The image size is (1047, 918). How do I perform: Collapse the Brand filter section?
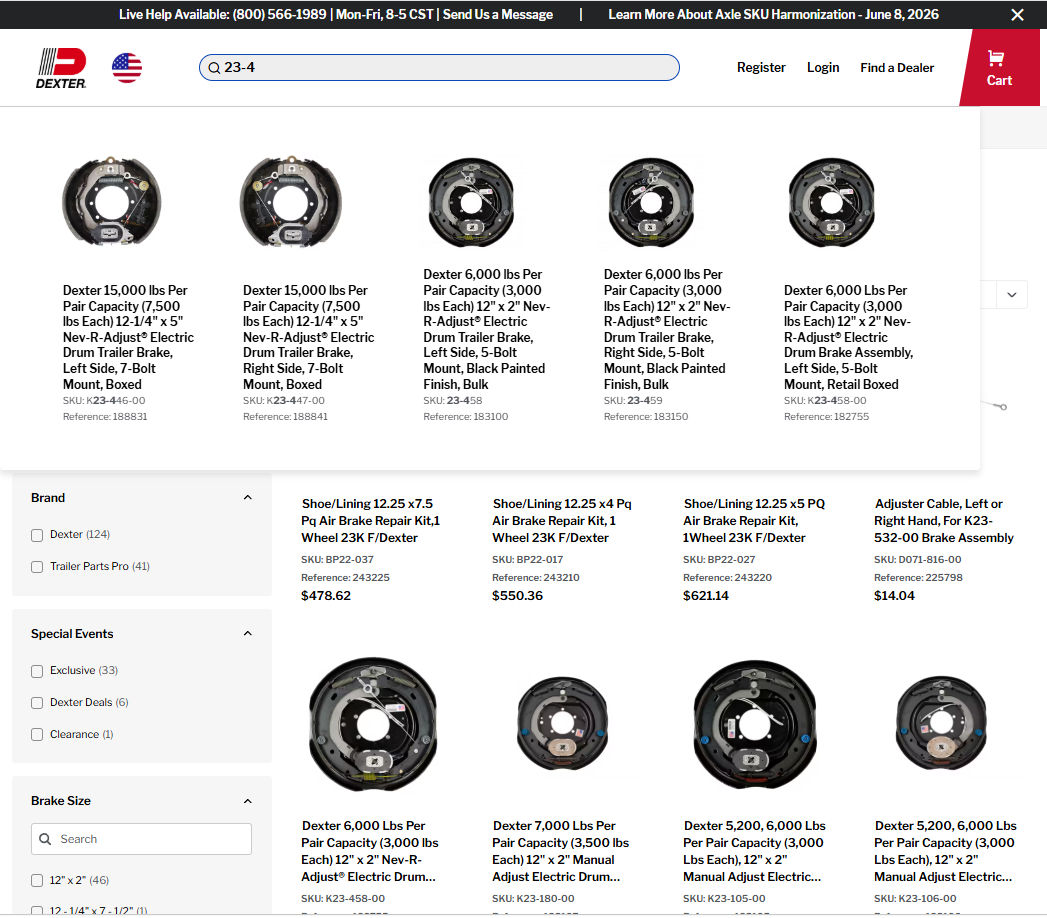(248, 497)
